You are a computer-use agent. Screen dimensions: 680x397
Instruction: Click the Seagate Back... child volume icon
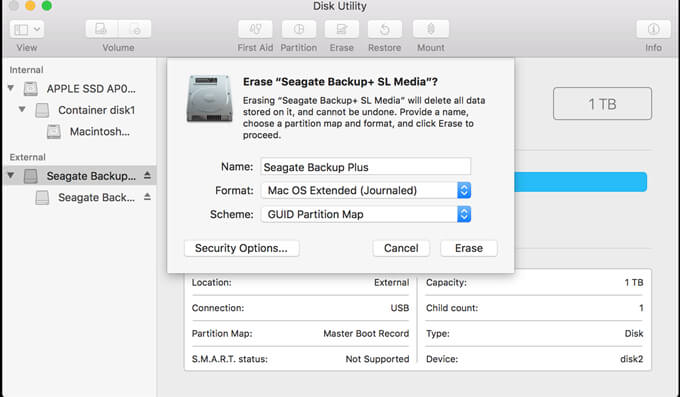pos(42,197)
